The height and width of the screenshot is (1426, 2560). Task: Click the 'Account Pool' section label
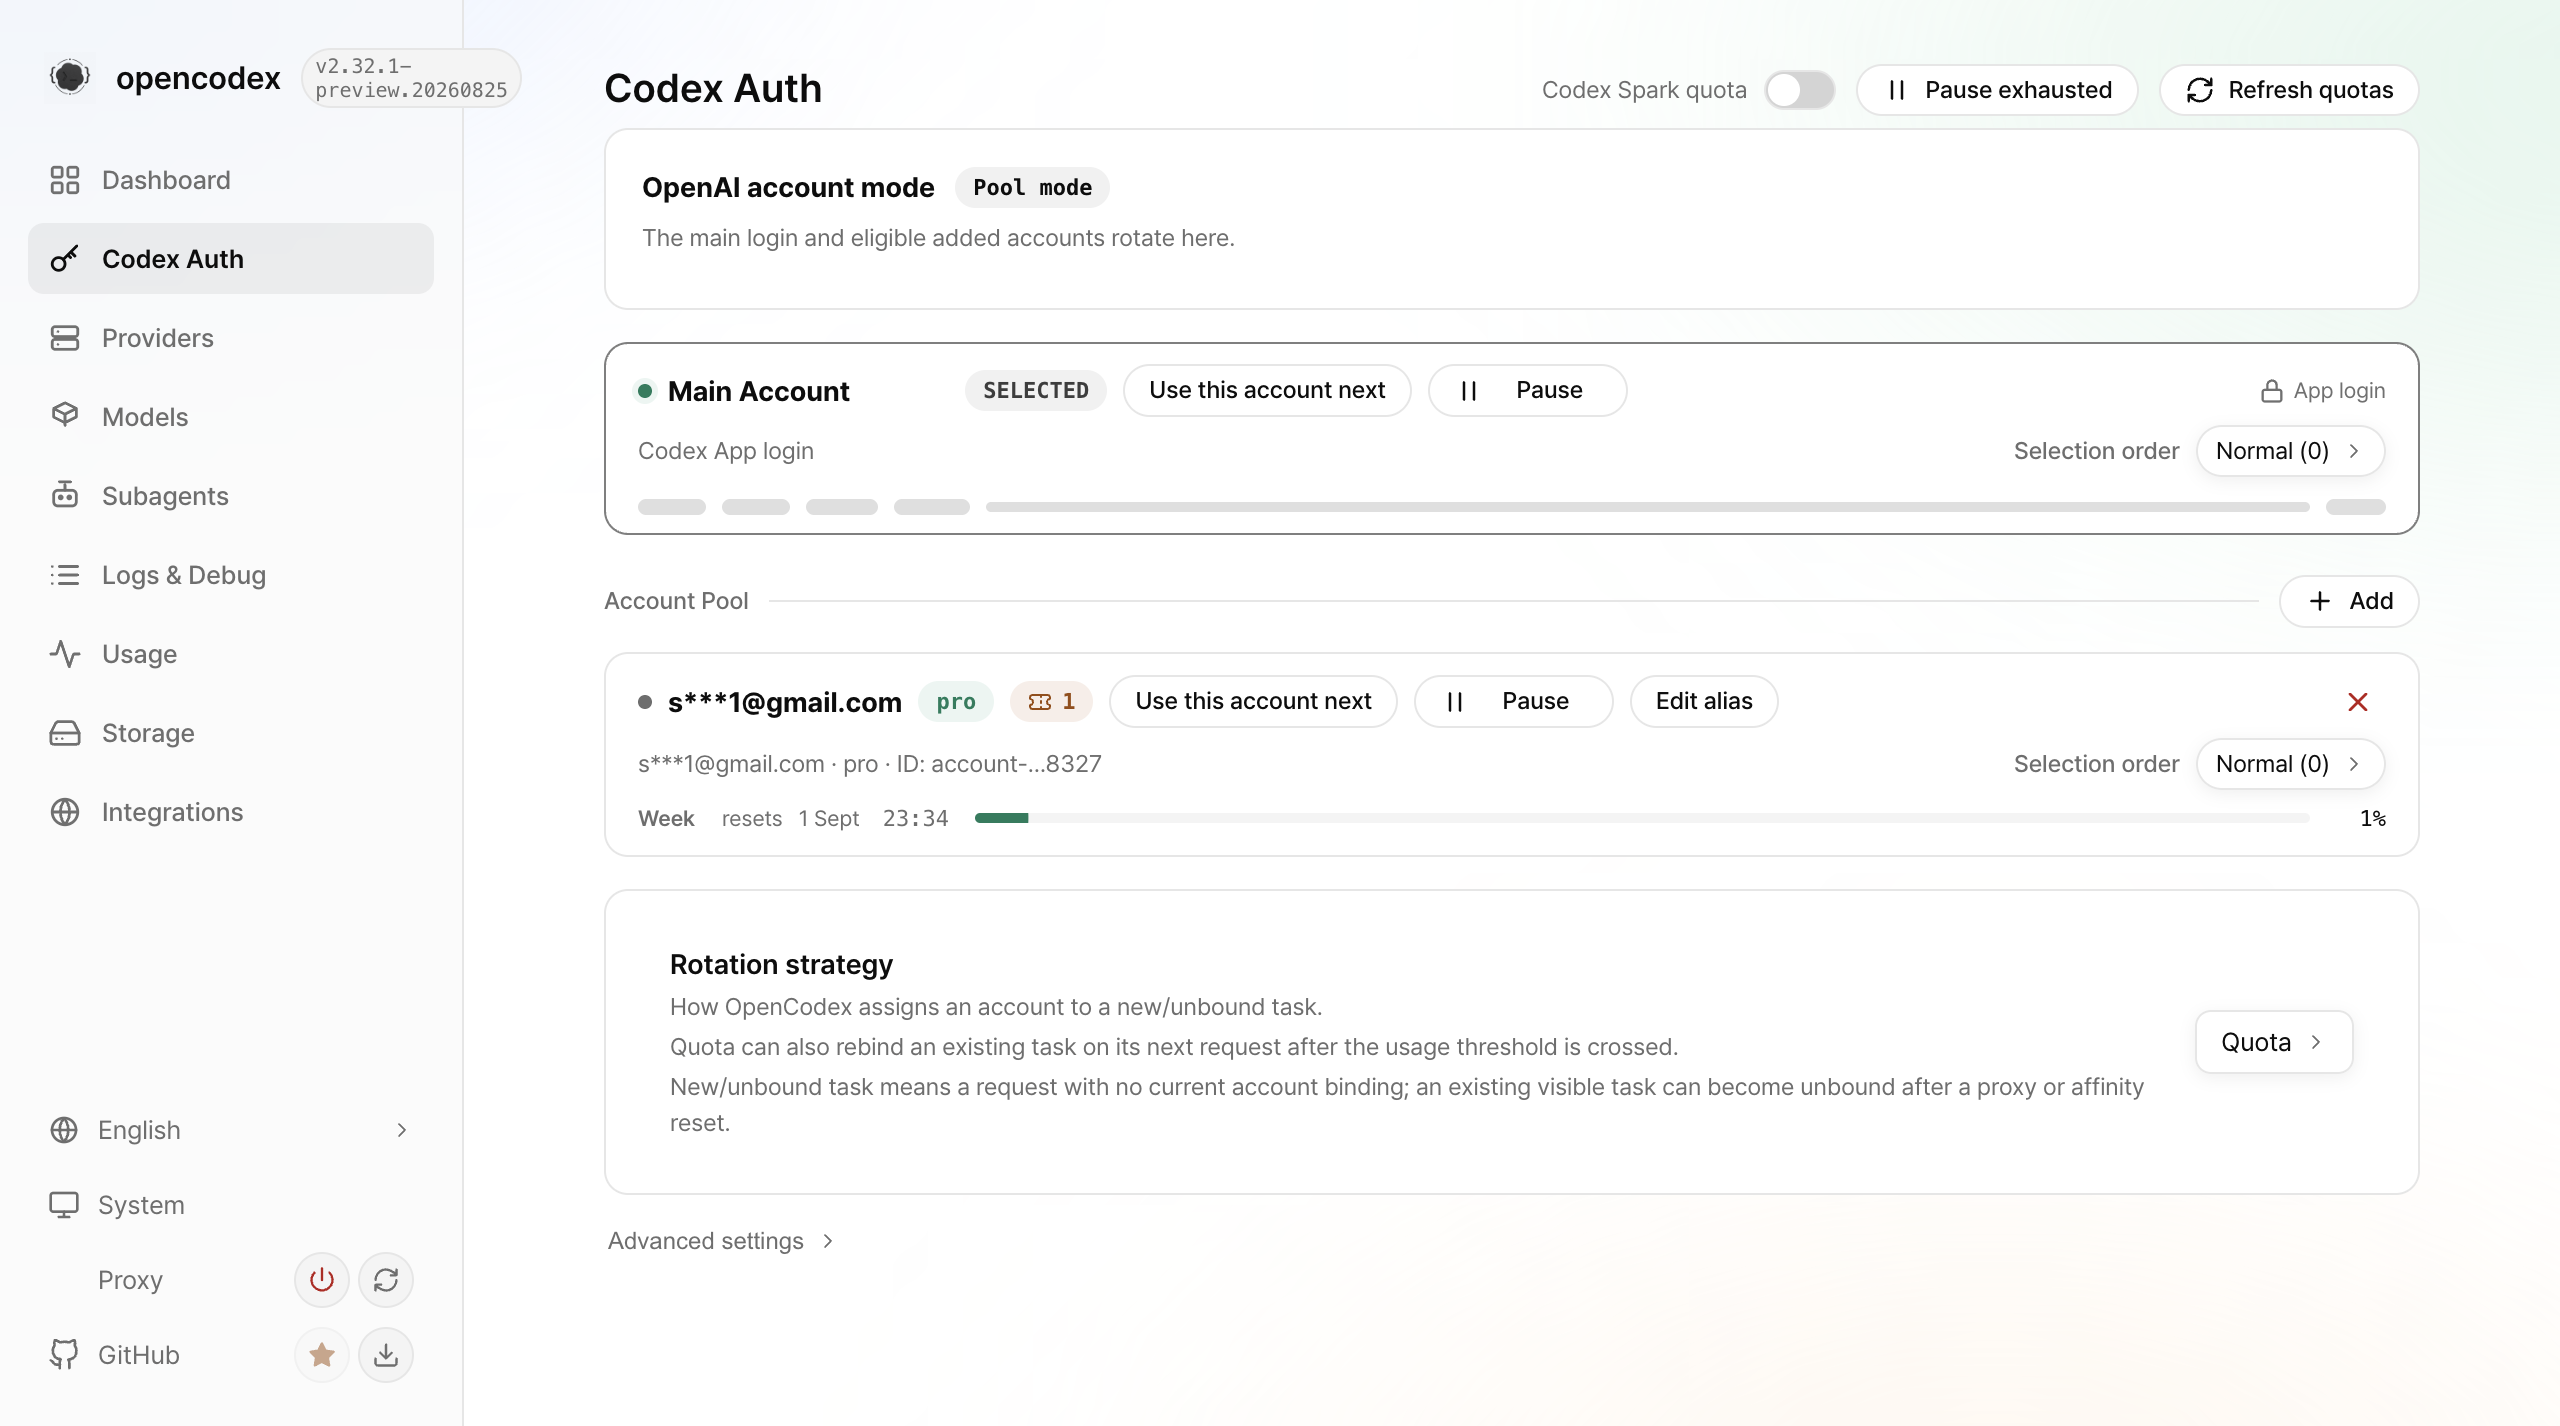(676, 601)
